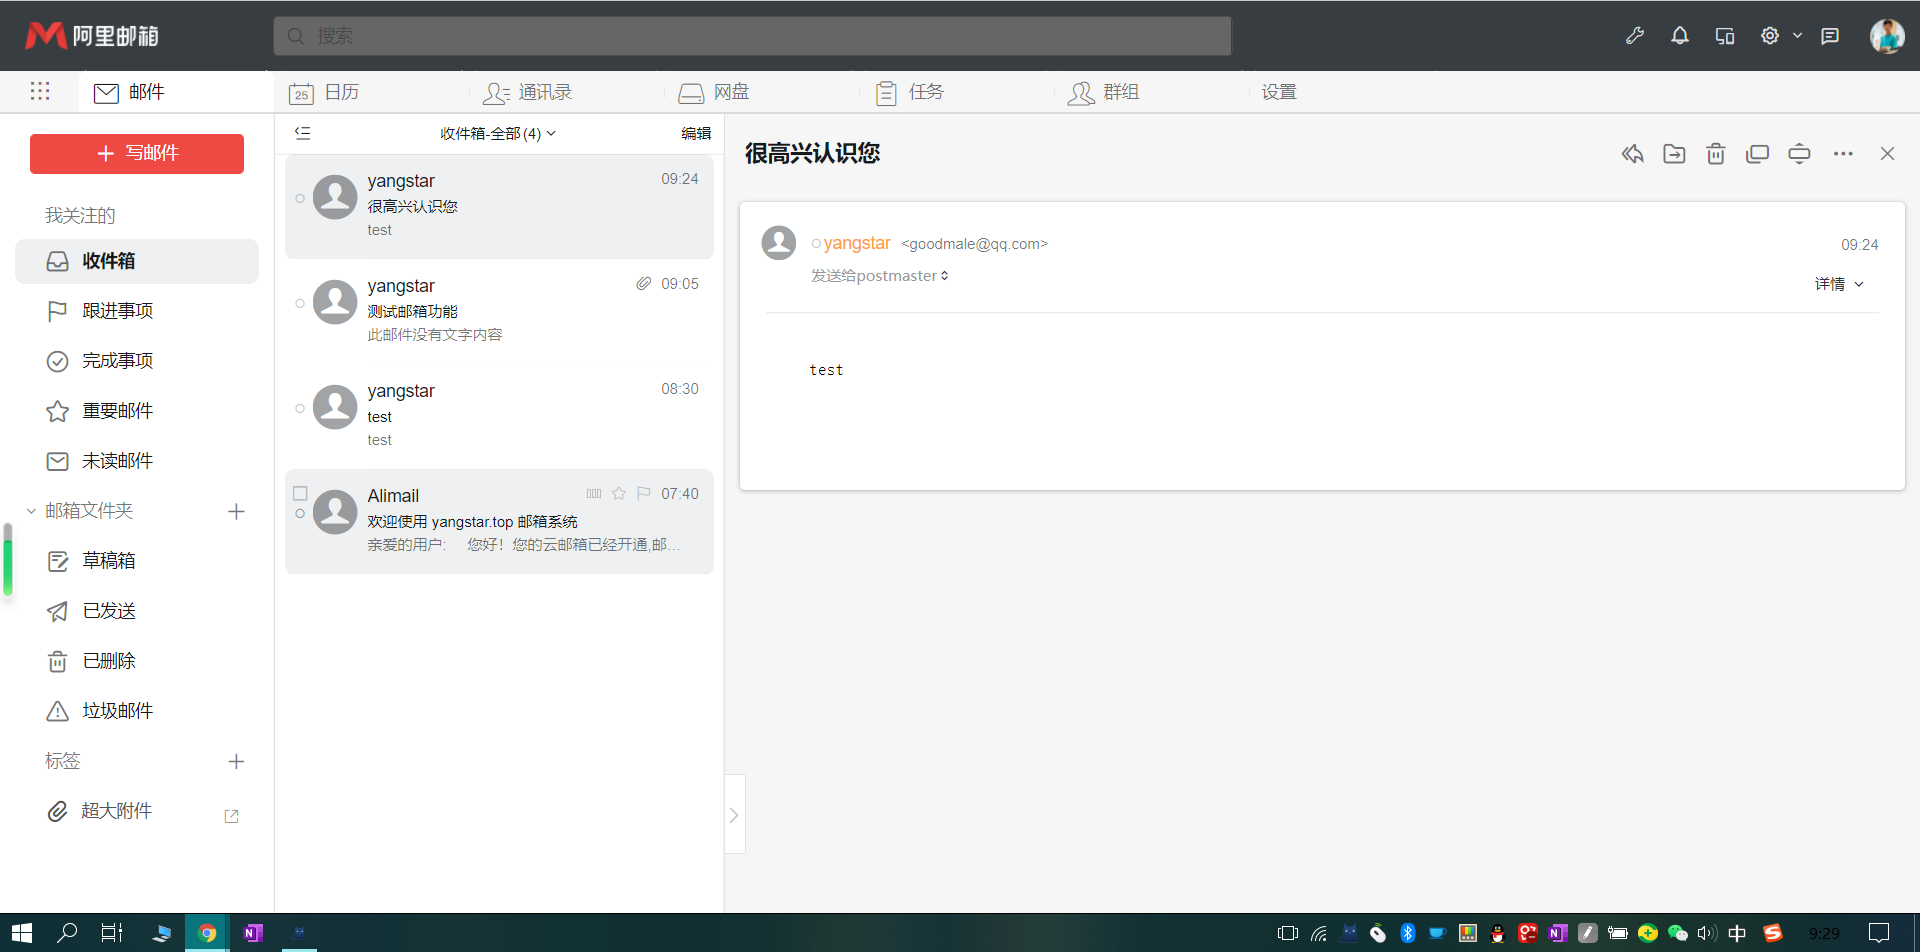Collapse the mail folder list panel

click(x=302, y=133)
